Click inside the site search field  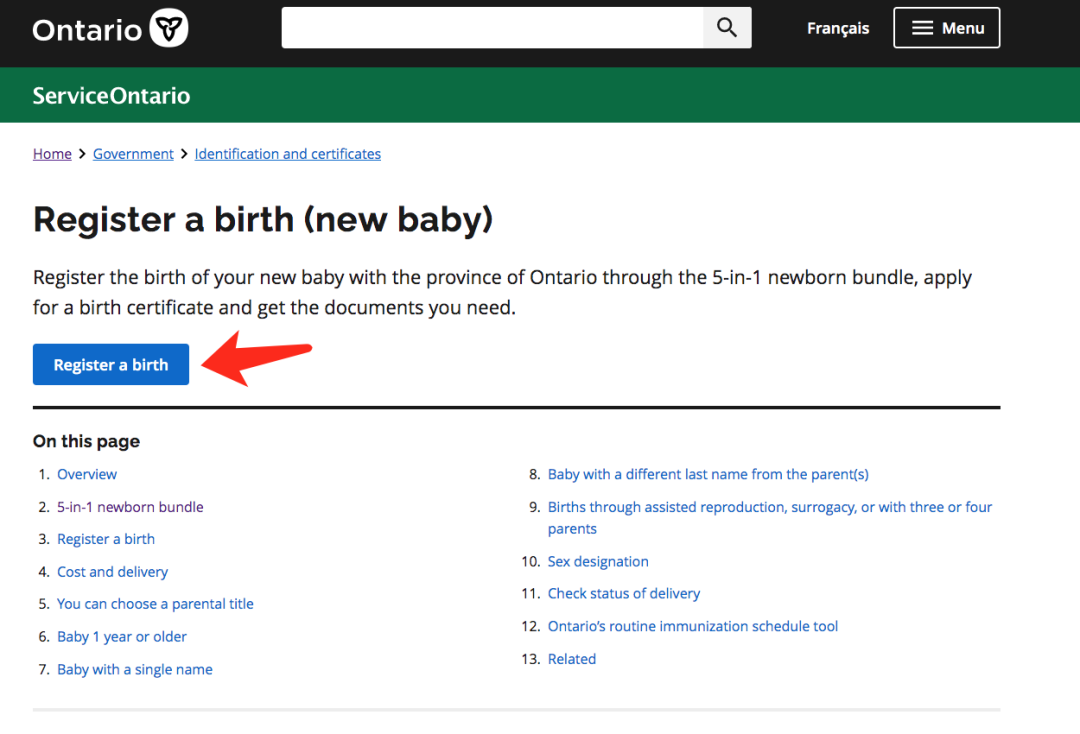[492, 28]
